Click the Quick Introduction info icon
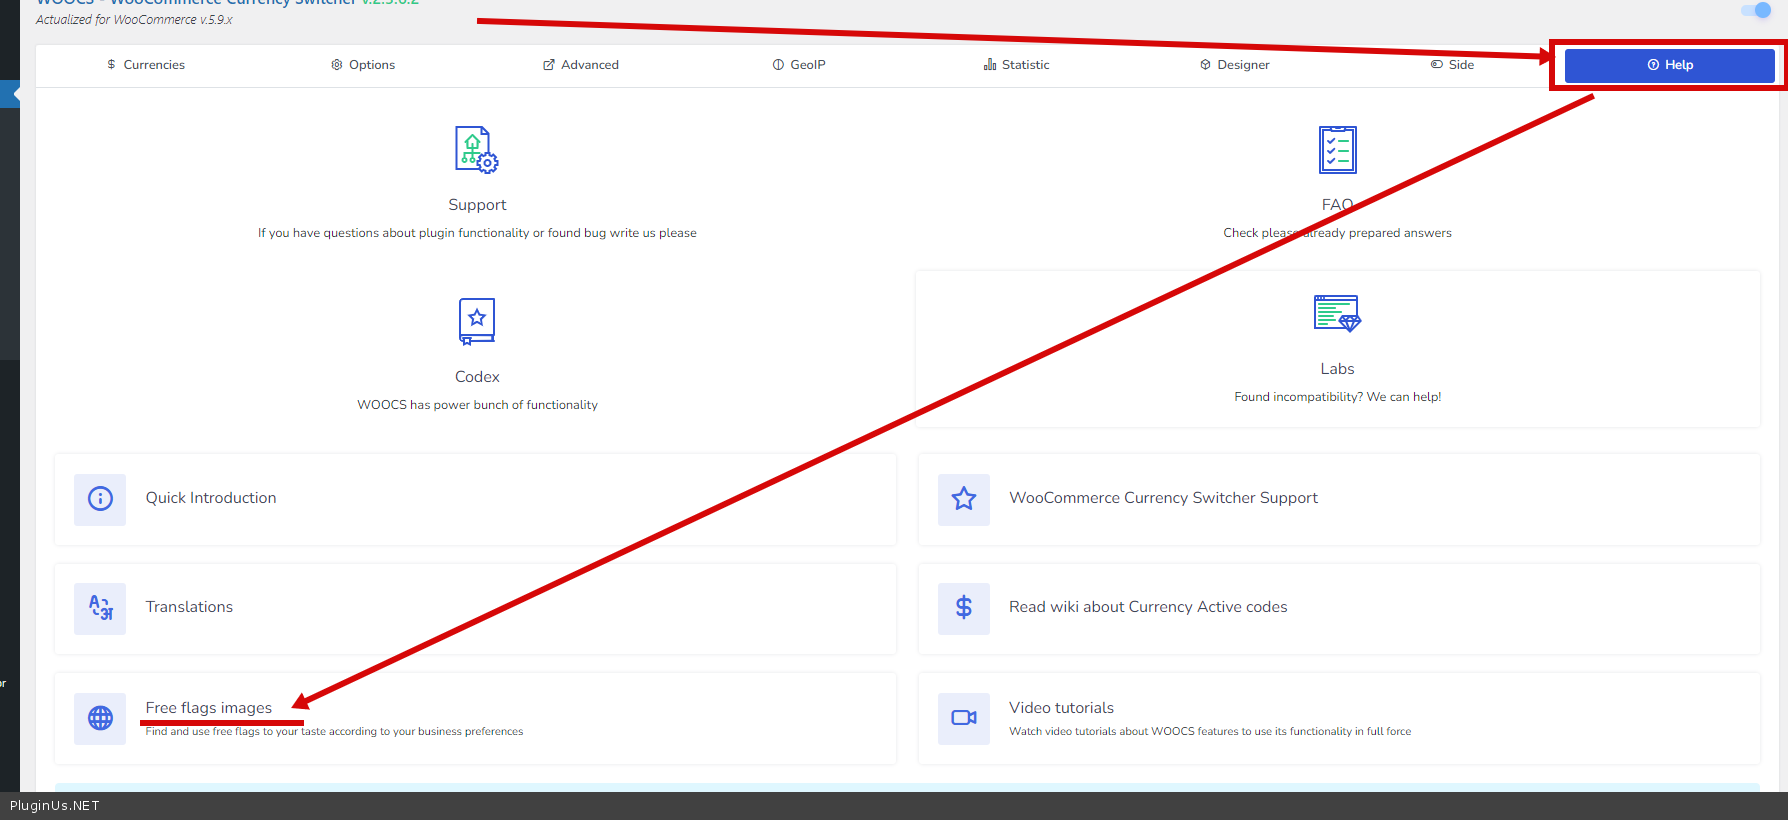Image resolution: width=1788 pixels, height=820 pixels. [x=100, y=499]
